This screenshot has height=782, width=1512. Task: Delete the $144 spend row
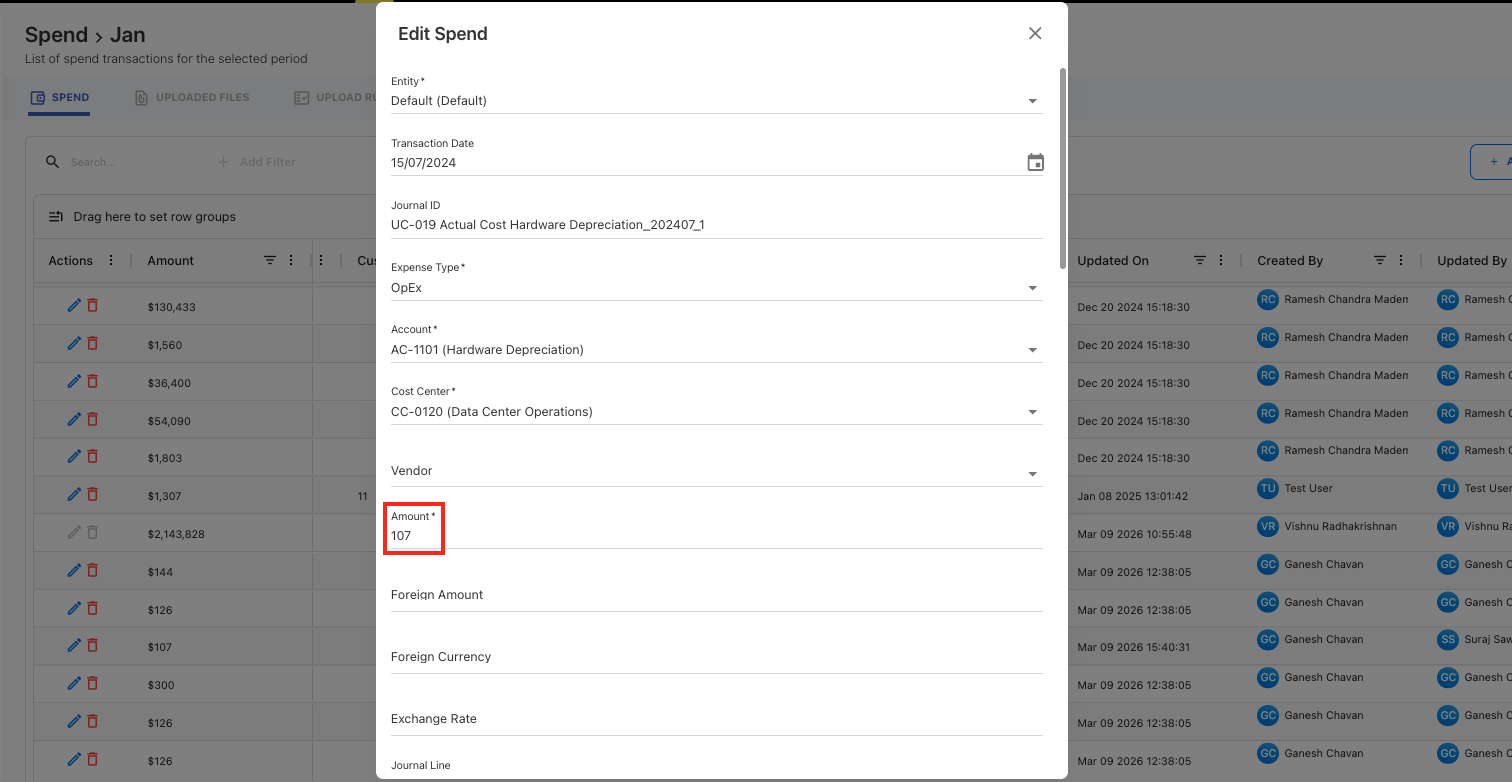pyautogui.click(x=93, y=571)
